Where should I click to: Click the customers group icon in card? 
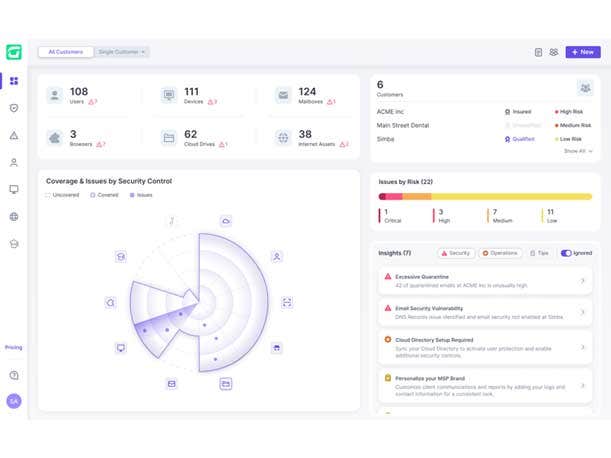[584, 88]
